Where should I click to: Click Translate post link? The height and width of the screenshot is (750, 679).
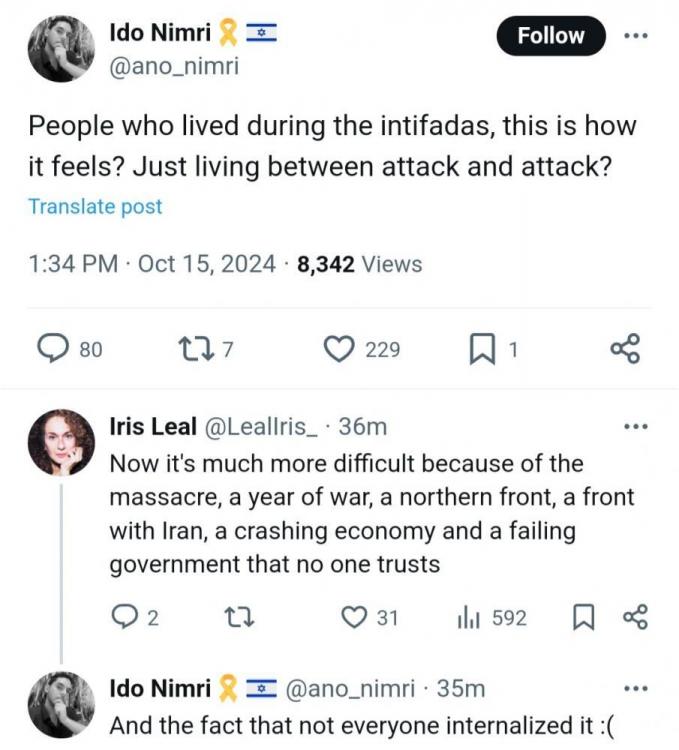click(95, 207)
